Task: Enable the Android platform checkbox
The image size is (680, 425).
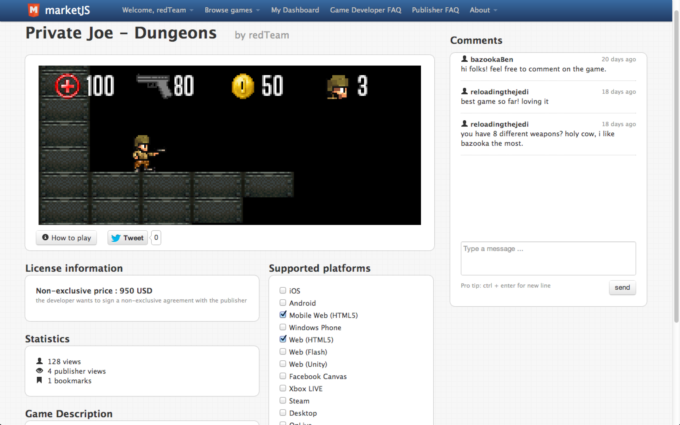Action: pyautogui.click(x=283, y=302)
